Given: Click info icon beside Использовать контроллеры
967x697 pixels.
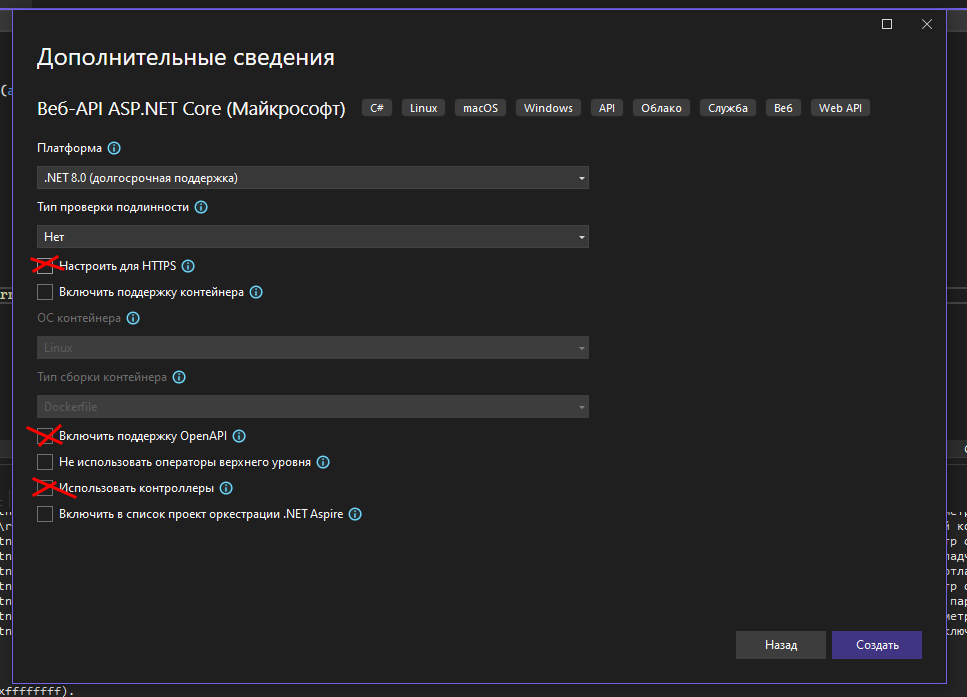Looking at the screenshot, I should pos(226,488).
